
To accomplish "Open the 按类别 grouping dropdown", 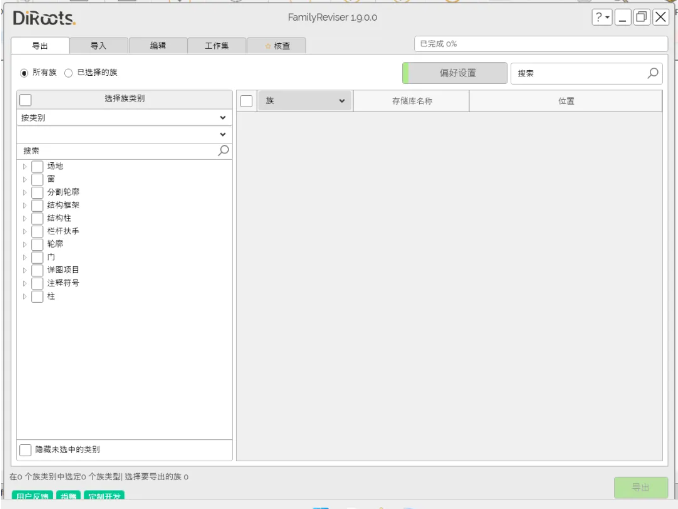I will click(124, 118).
